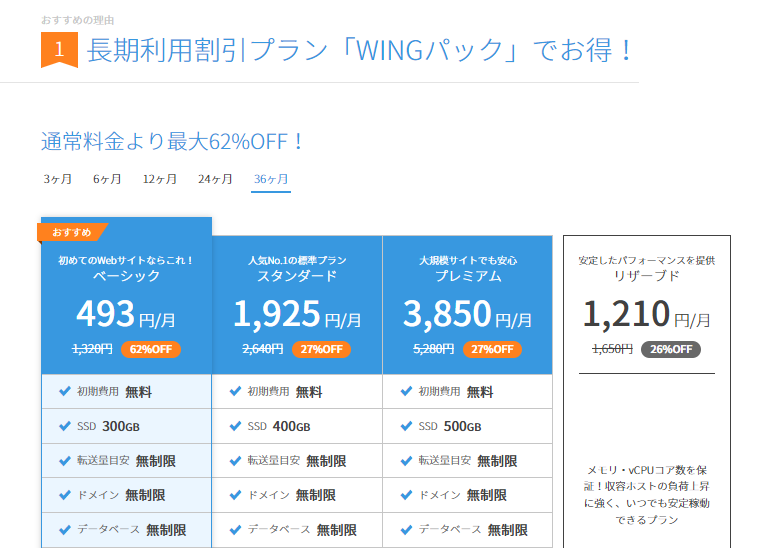765x548 pixels.
Task: Click checkmark beside ベーシック 初期費用 無料
Action: [65, 391]
